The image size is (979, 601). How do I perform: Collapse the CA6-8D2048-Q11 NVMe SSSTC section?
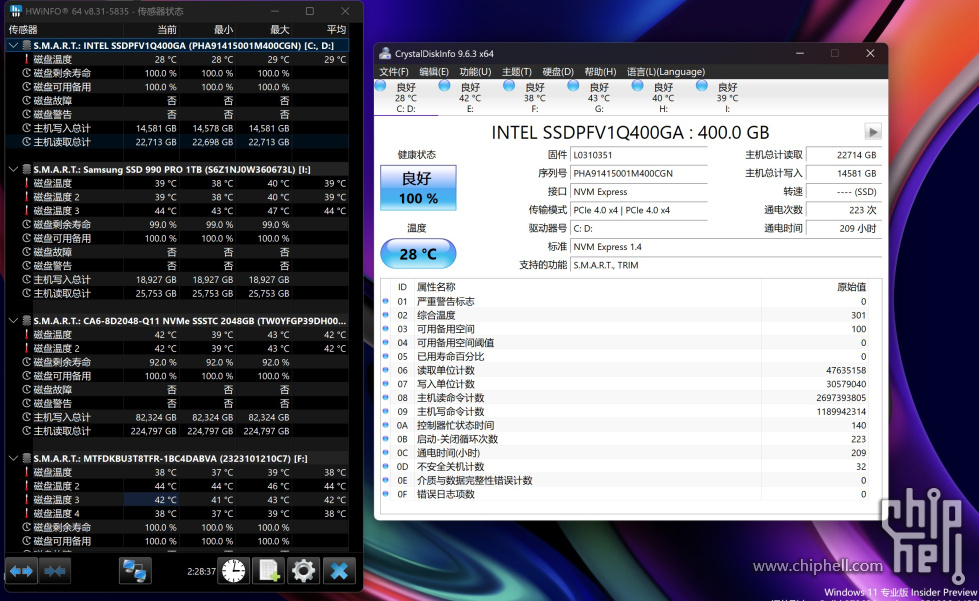[x=13, y=321]
